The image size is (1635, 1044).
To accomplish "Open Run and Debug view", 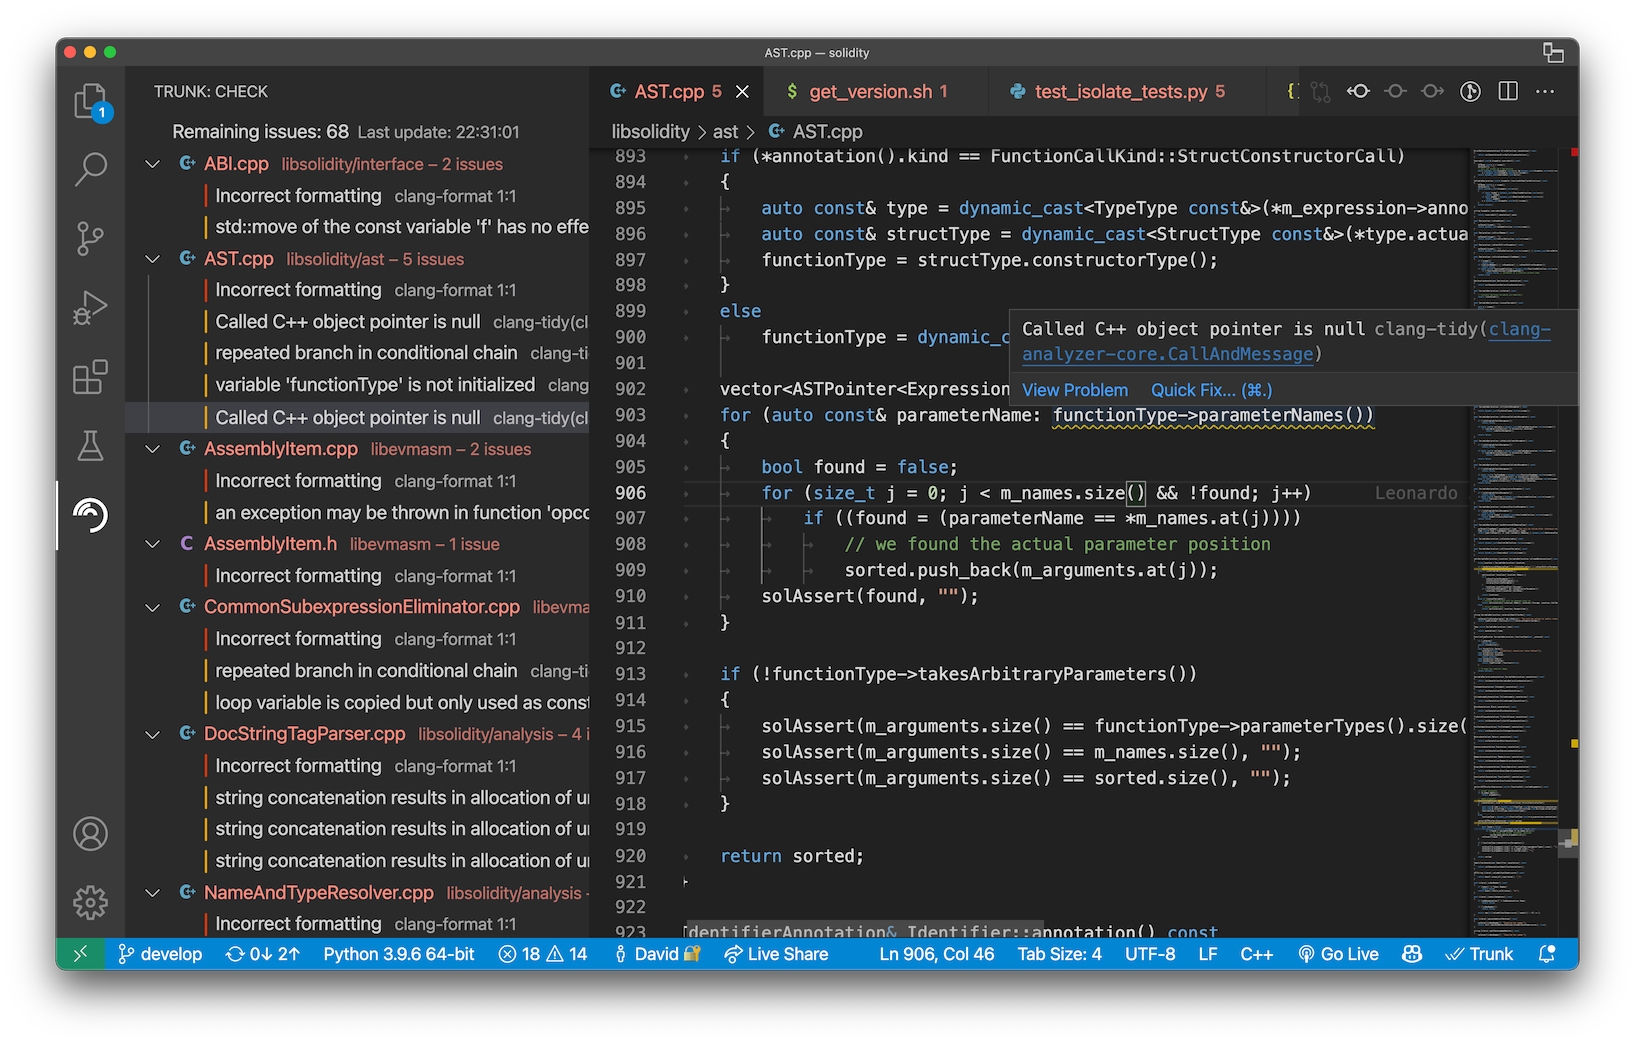I will (x=90, y=308).
